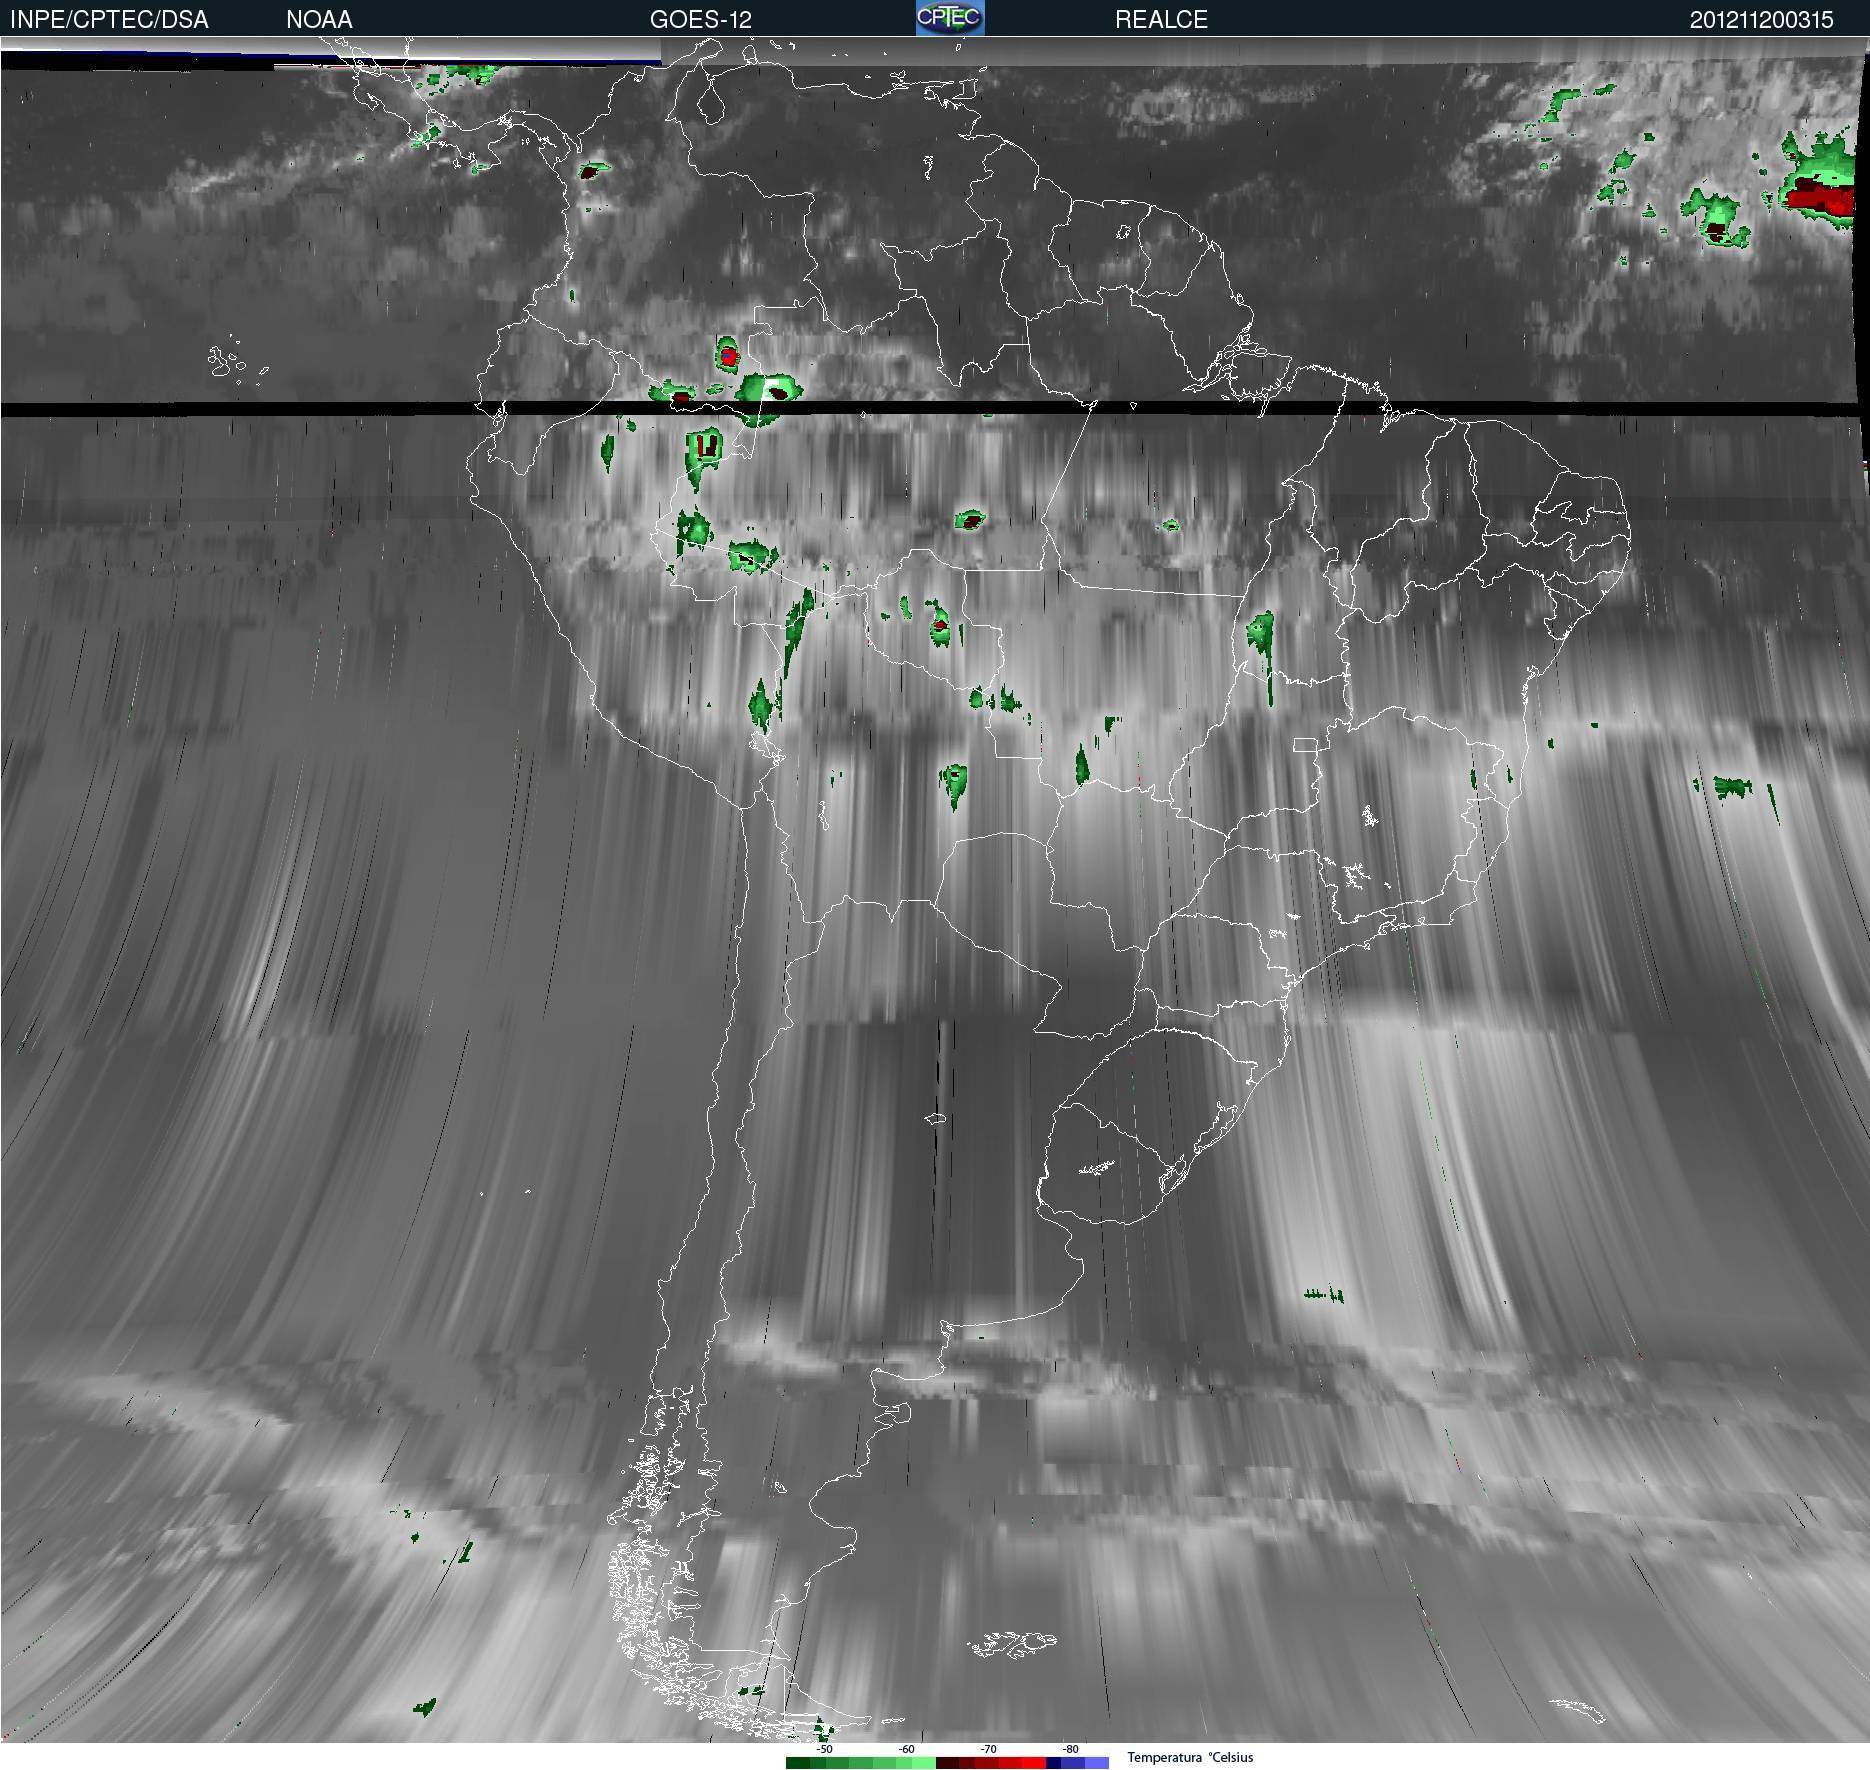
Task: Click the red segment of temperature color bar
Action: pyautogui.click(x=991, y=1763)
